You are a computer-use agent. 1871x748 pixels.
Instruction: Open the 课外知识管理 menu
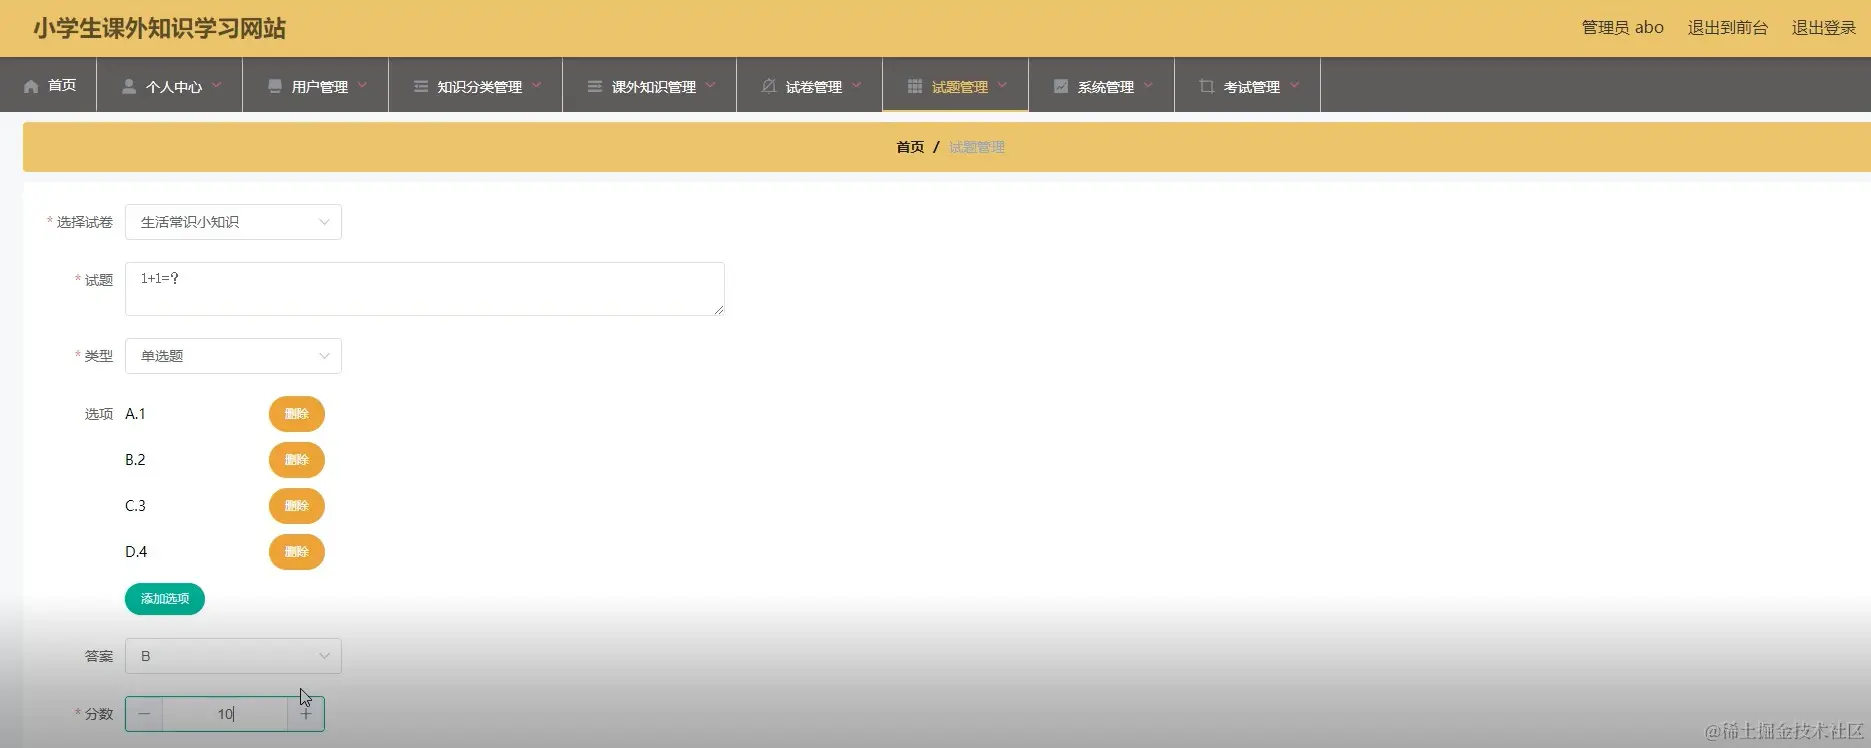tap(650, 85)
